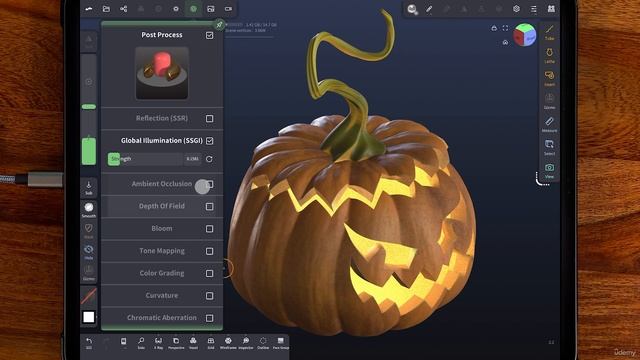
Task: Open the stroke pencil menu
Action: tap(429, 9)
